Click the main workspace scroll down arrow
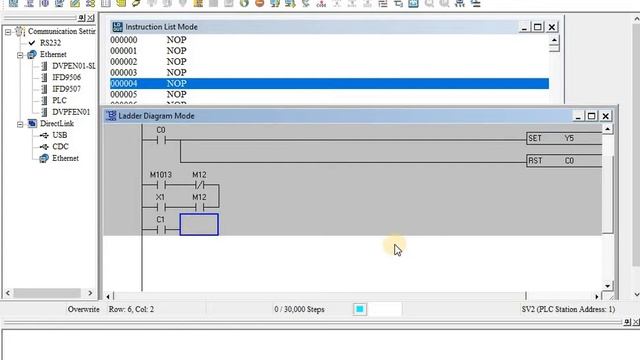The height and width of the screenshot is (360, 640). coord(636,294)
